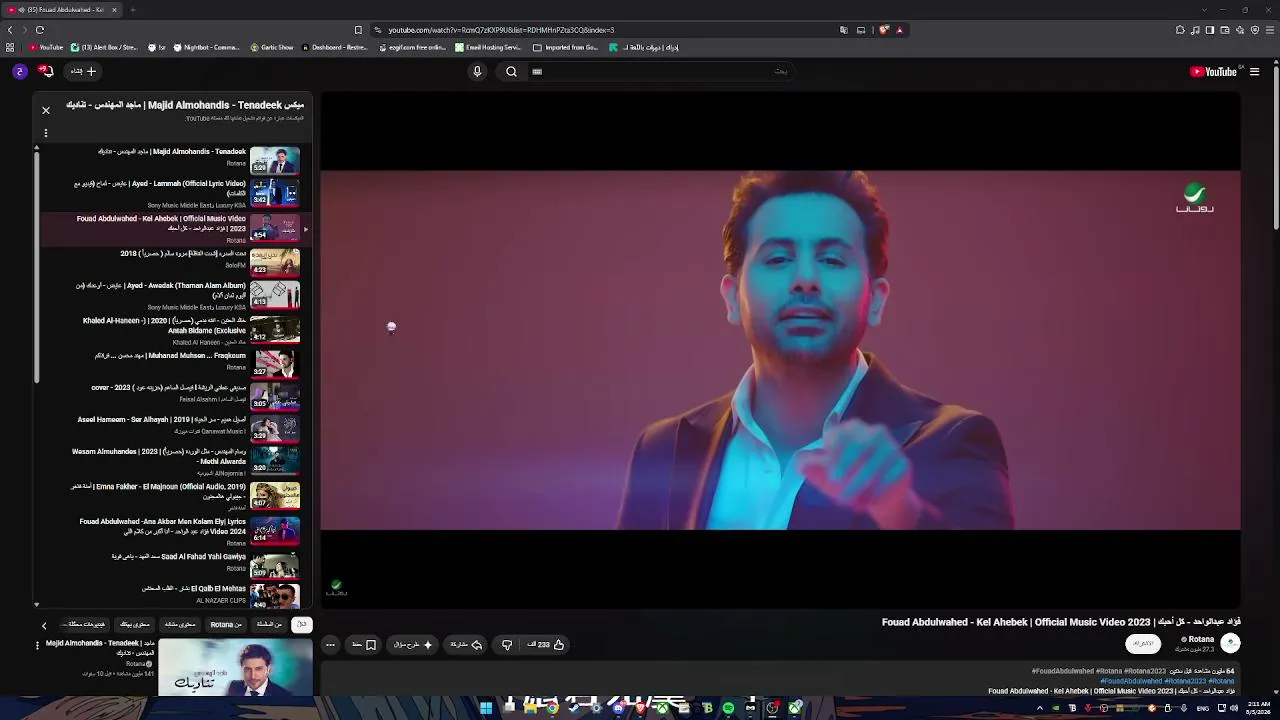Image resolution: width=1280 pixels, height=720 pixels.
Task: Dislike the video with thumbs down
Action: (x=507, y=645)
